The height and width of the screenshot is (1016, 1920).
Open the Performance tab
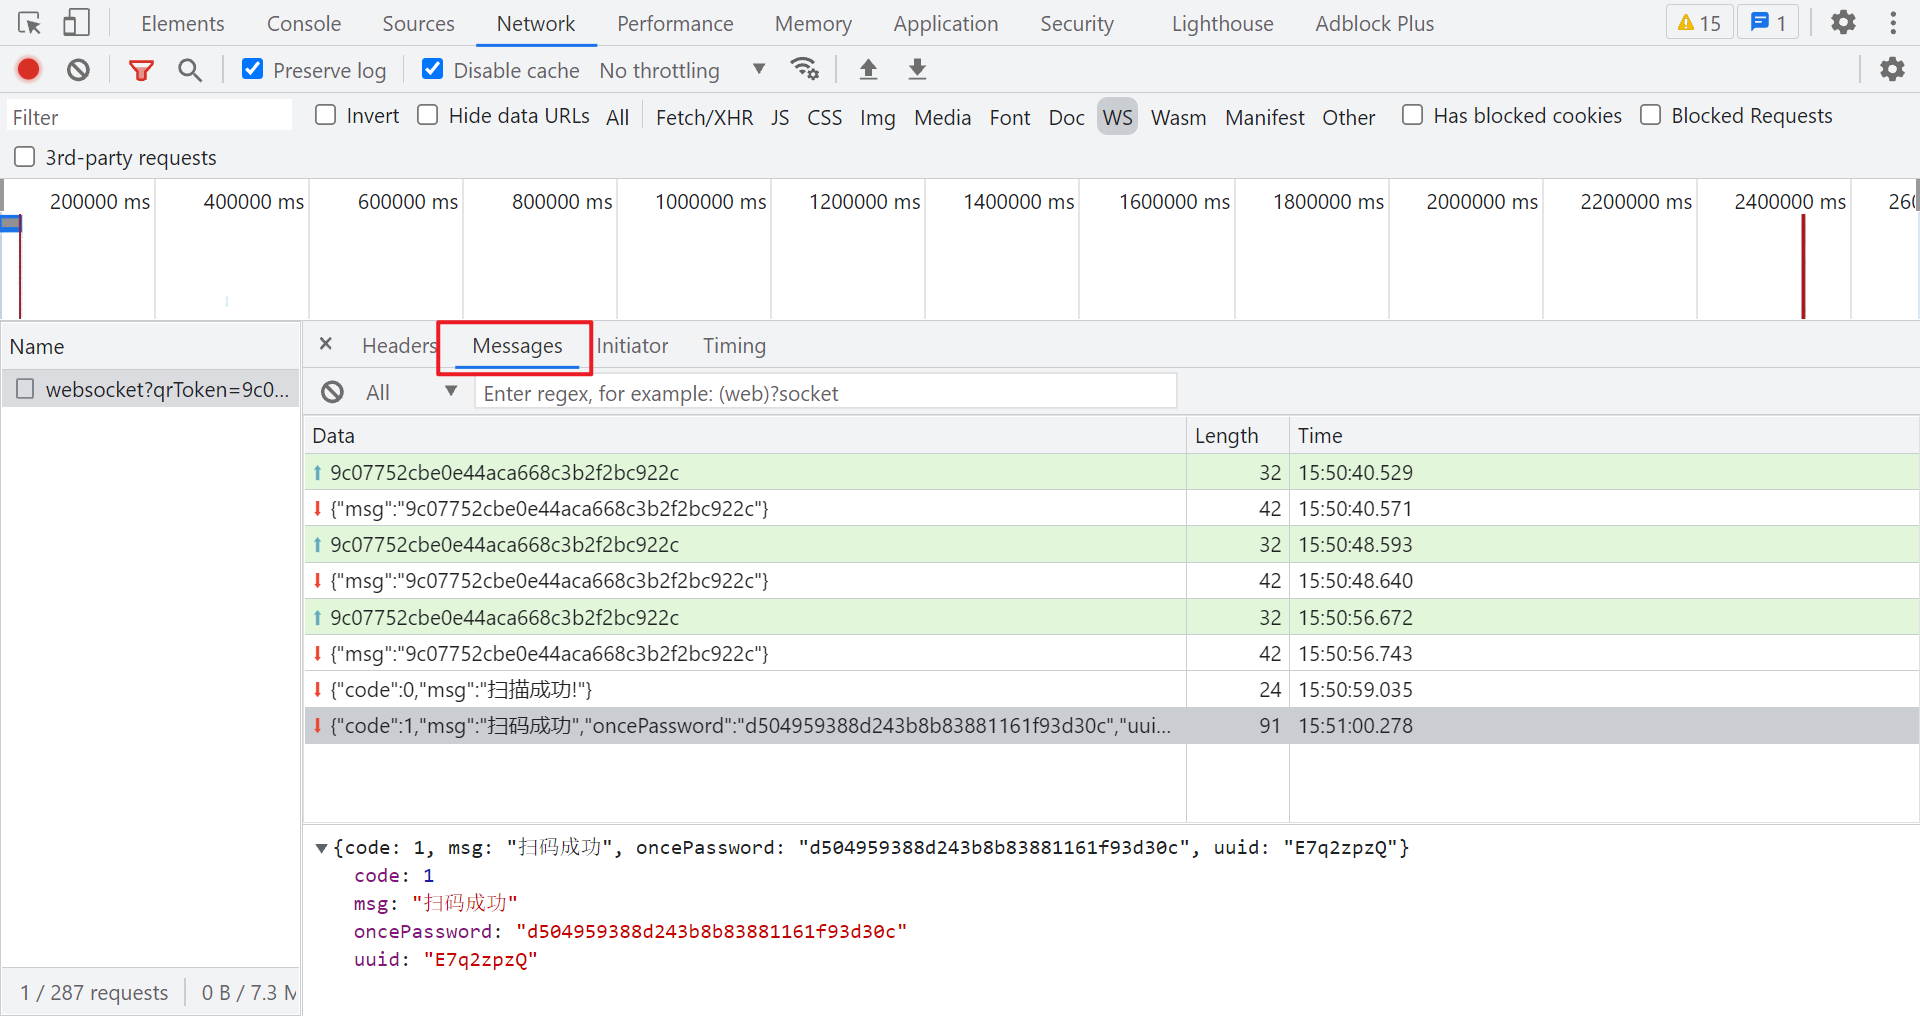tap(675, 23)
